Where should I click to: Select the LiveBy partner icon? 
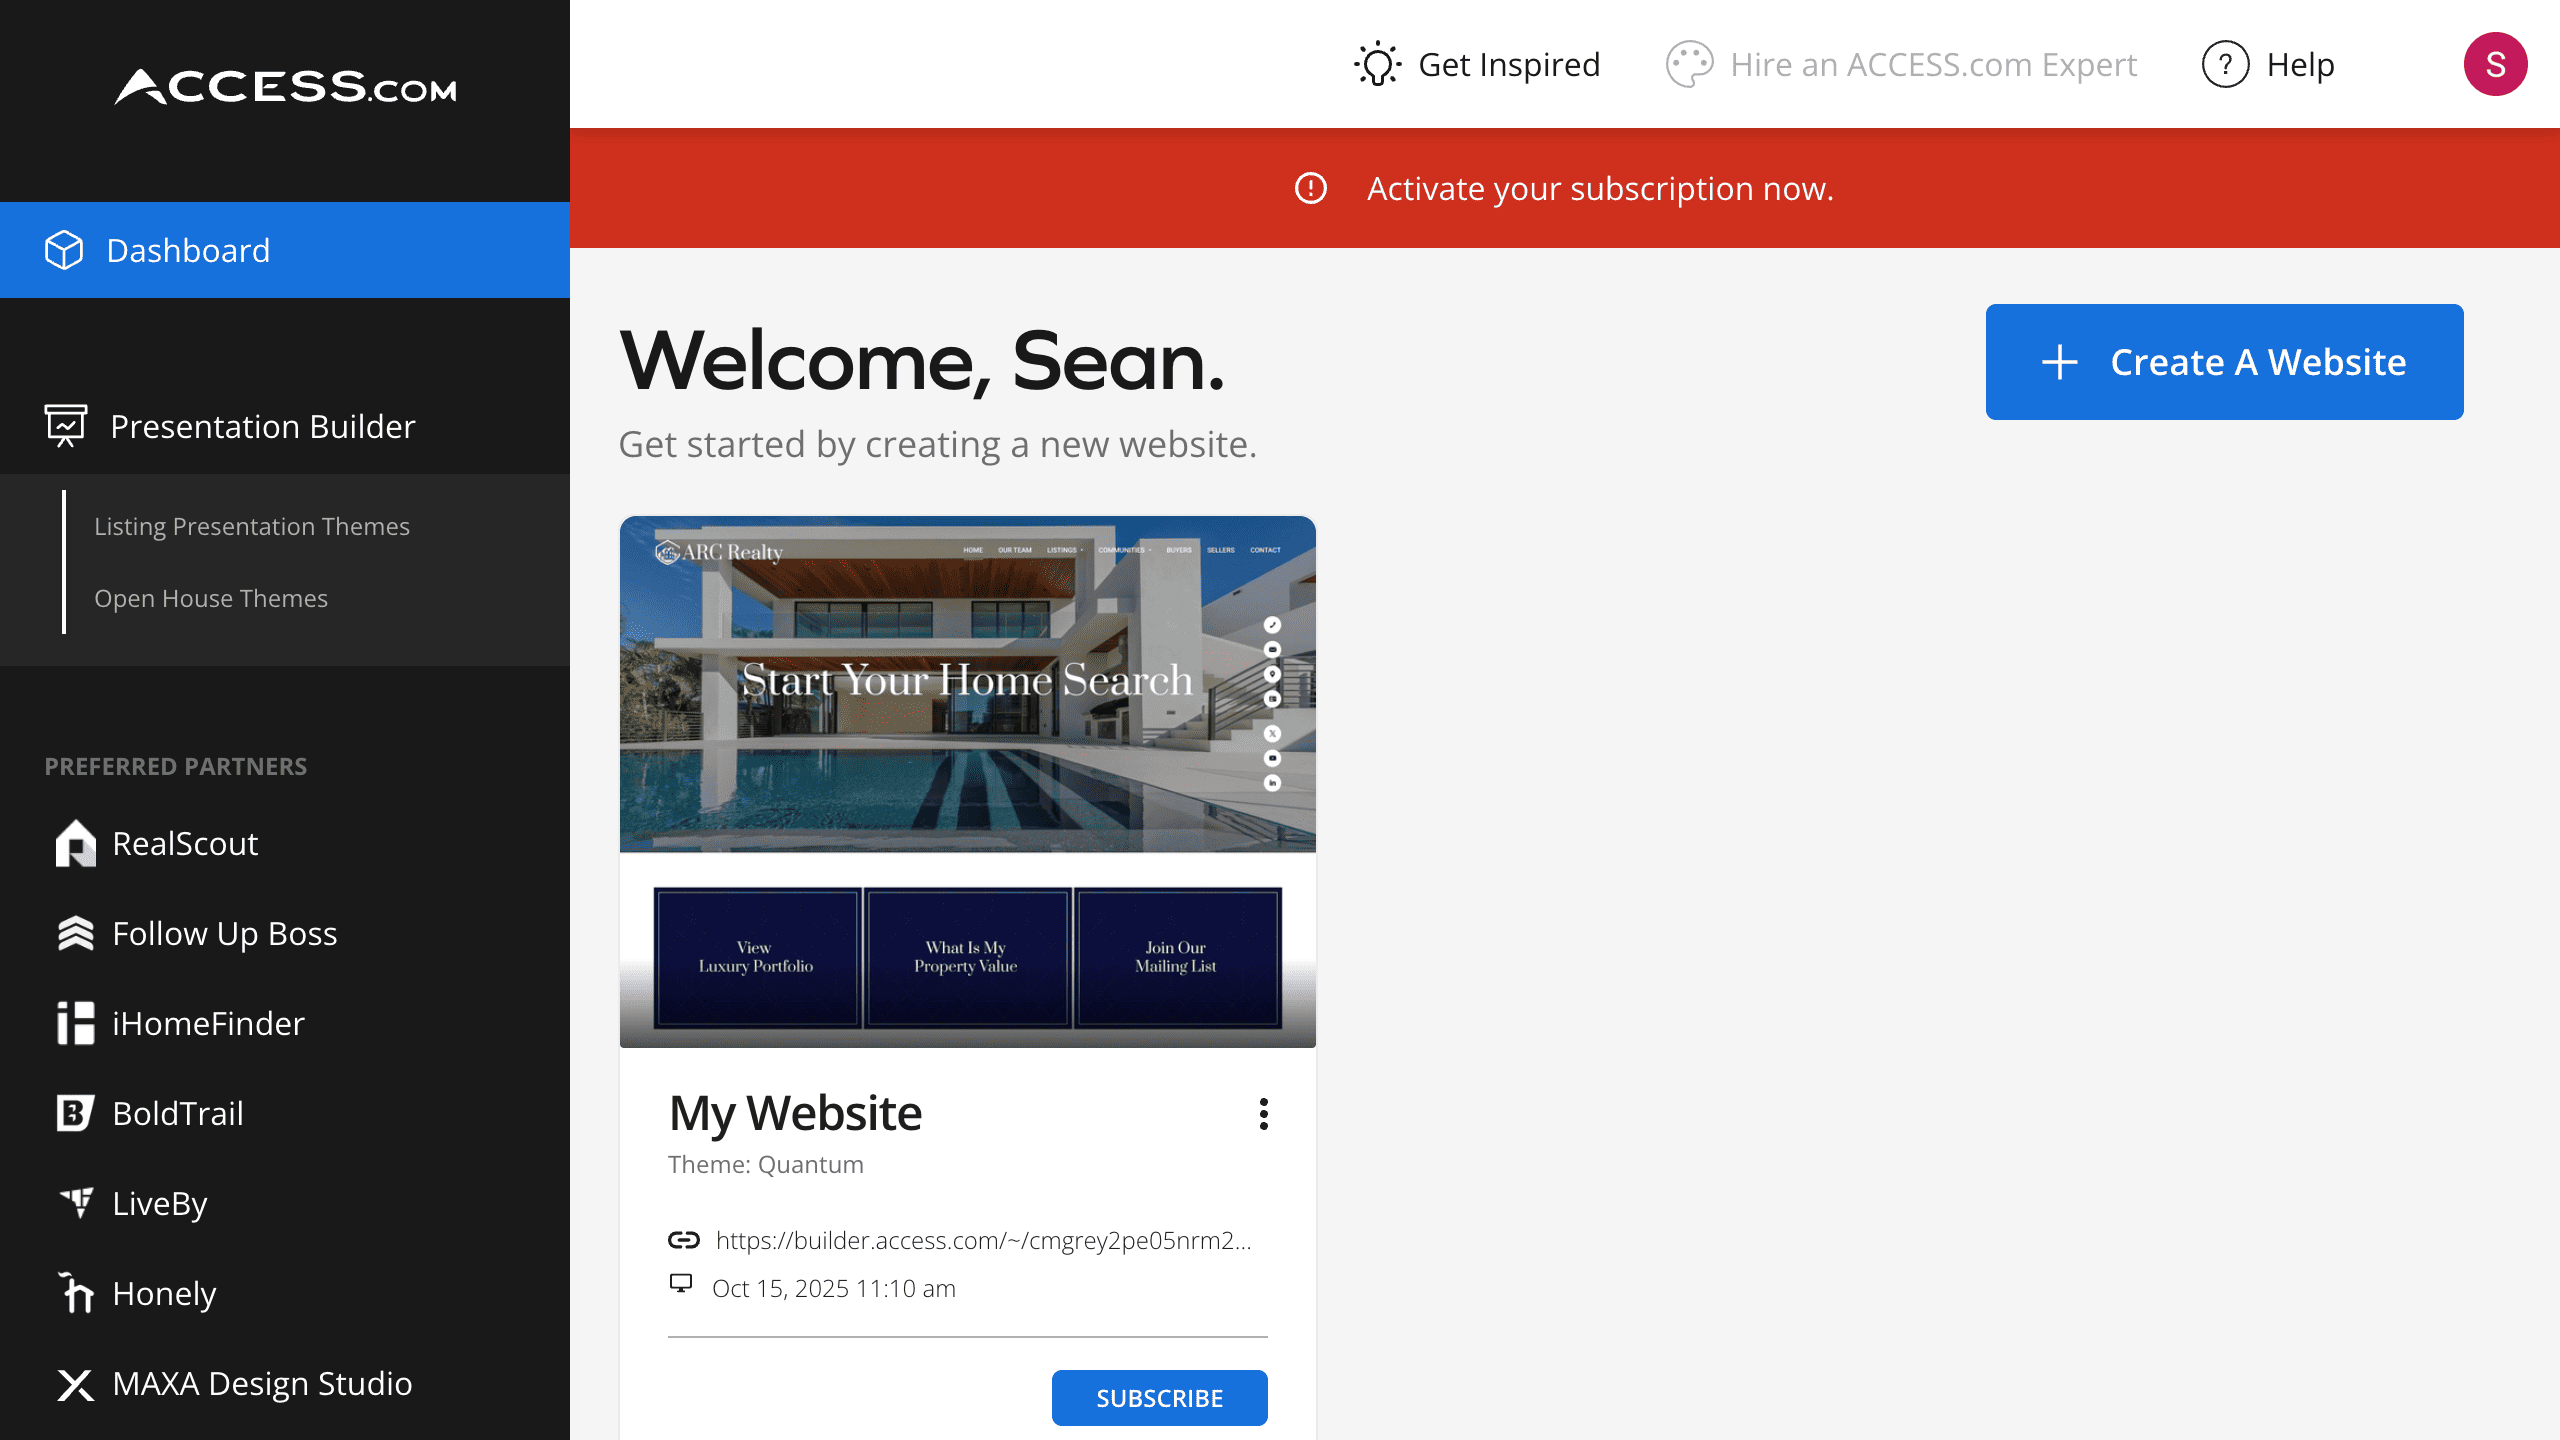(x=75, y=1203)
